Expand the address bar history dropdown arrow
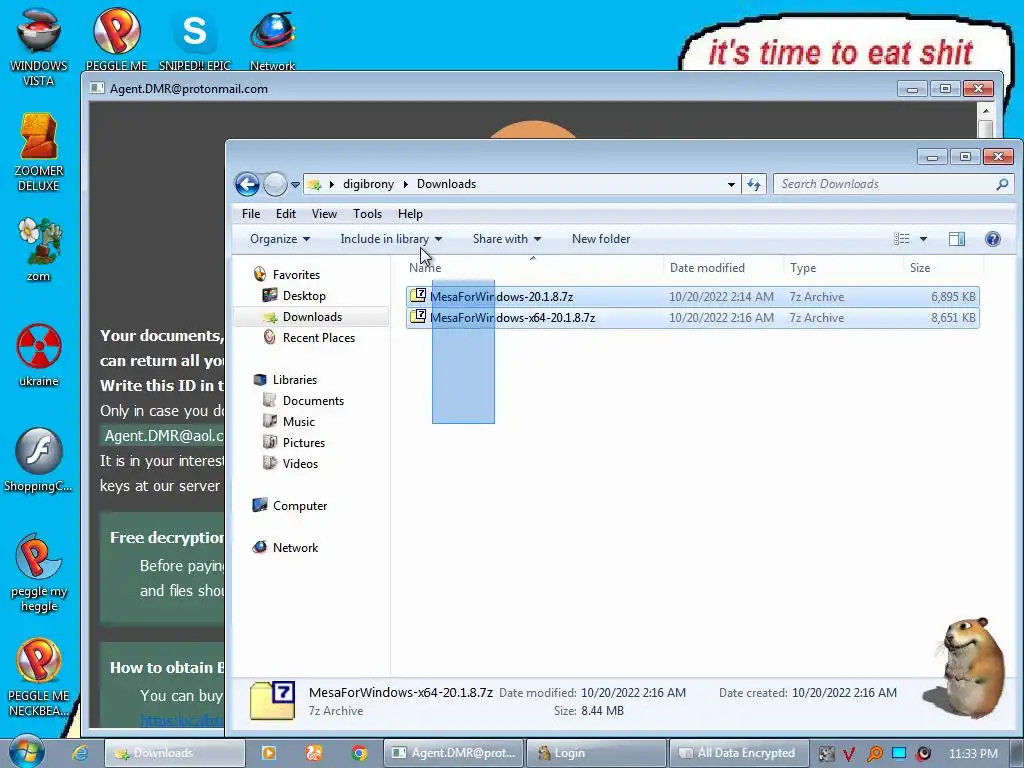 [x=731, y=184]
